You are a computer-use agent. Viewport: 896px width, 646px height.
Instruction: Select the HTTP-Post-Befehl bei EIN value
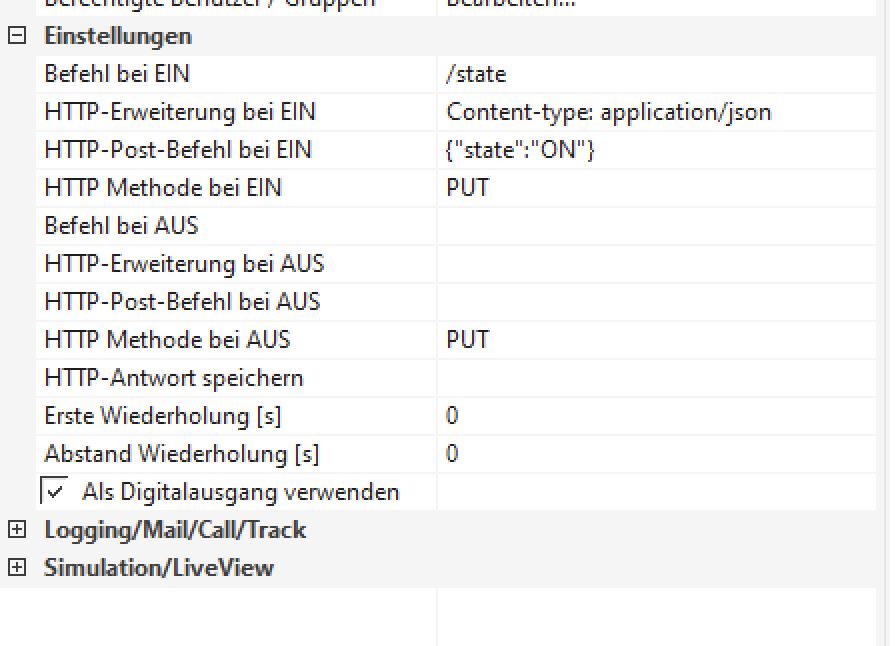click(655, 150)
